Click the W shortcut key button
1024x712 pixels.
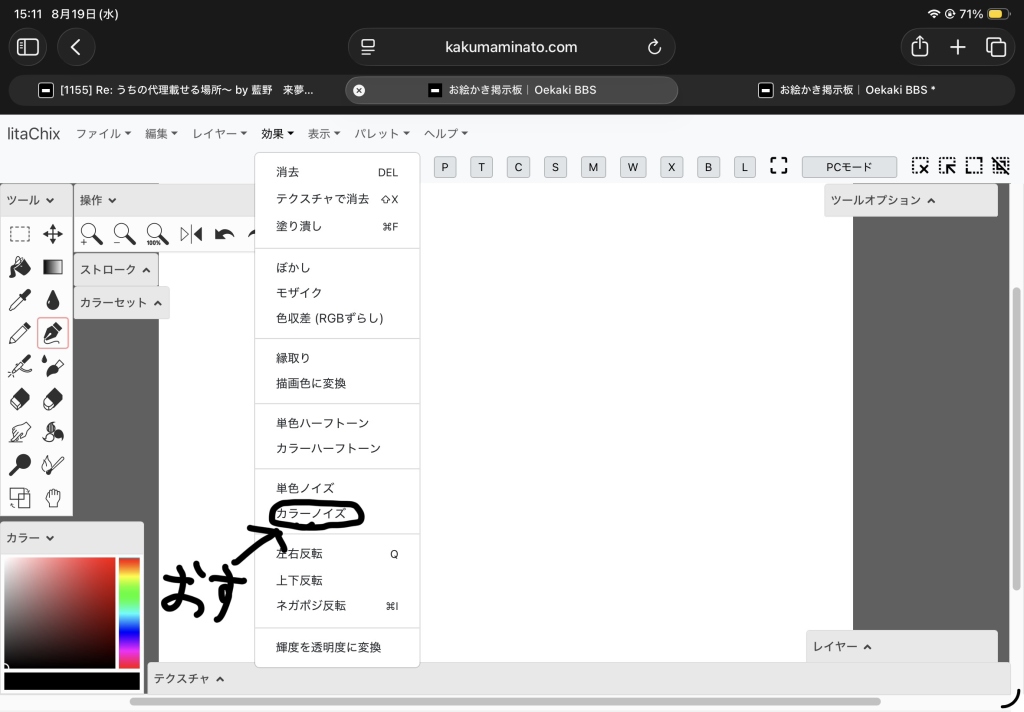pyautogui.click(x=633, y=167)
